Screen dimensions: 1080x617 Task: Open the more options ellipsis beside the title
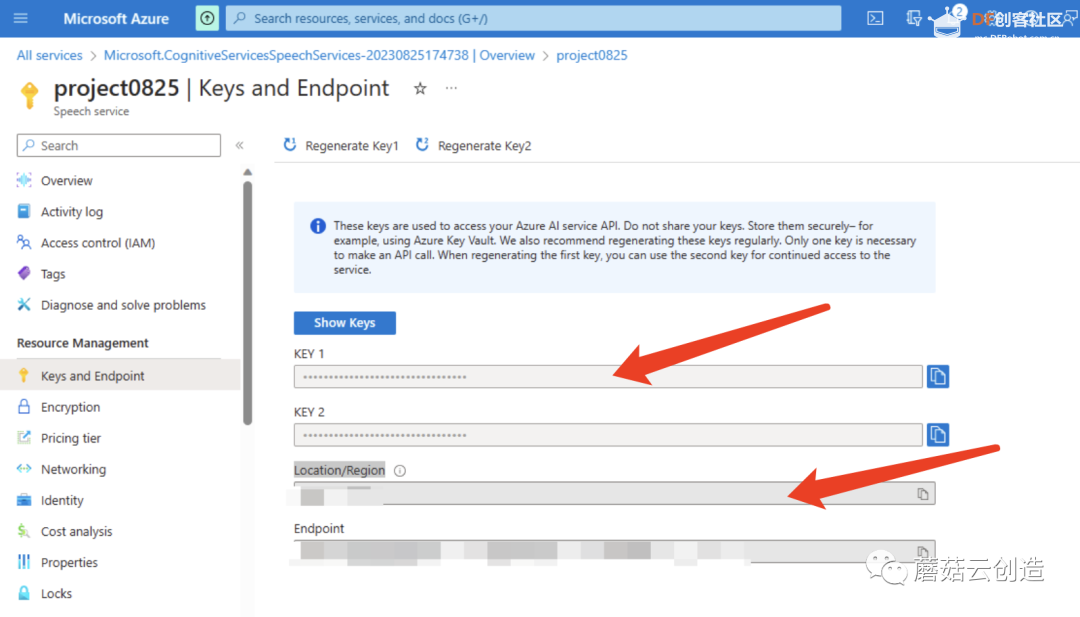tap(451, 88)
